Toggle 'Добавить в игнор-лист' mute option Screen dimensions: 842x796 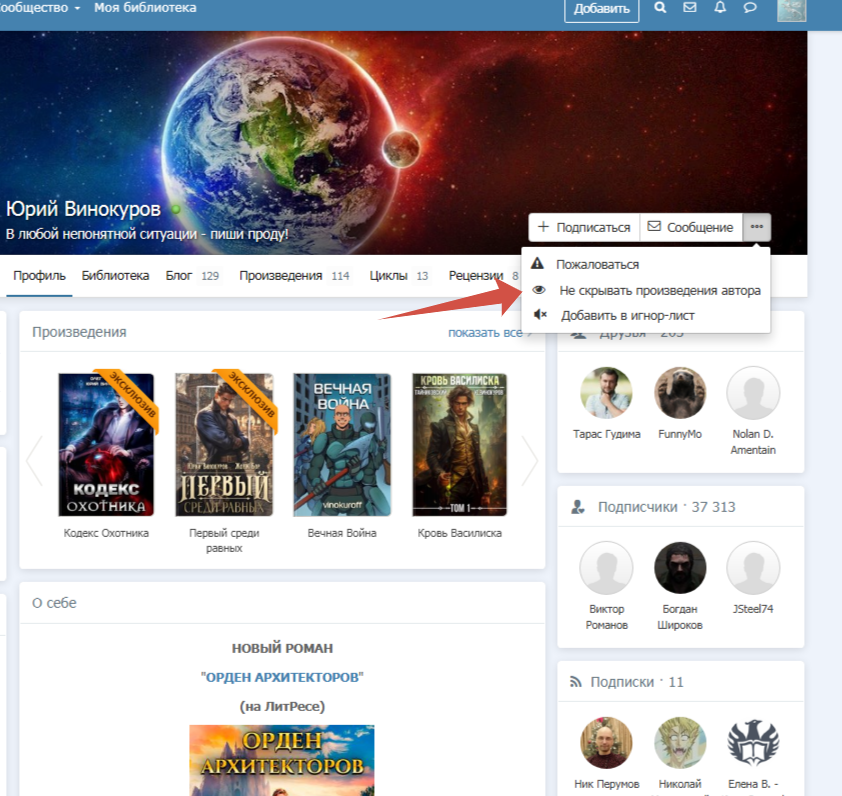click(627, 315)
